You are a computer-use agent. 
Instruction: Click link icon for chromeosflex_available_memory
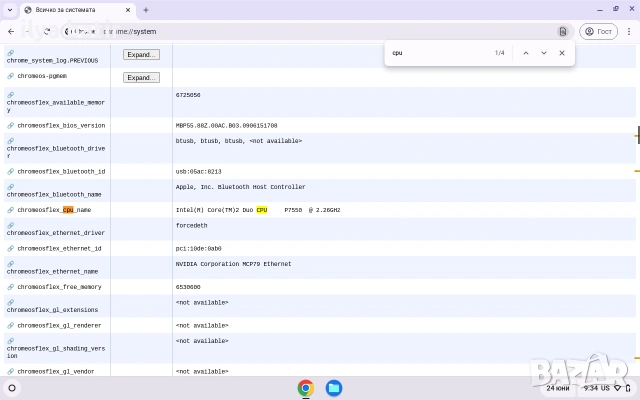(11, 95)
